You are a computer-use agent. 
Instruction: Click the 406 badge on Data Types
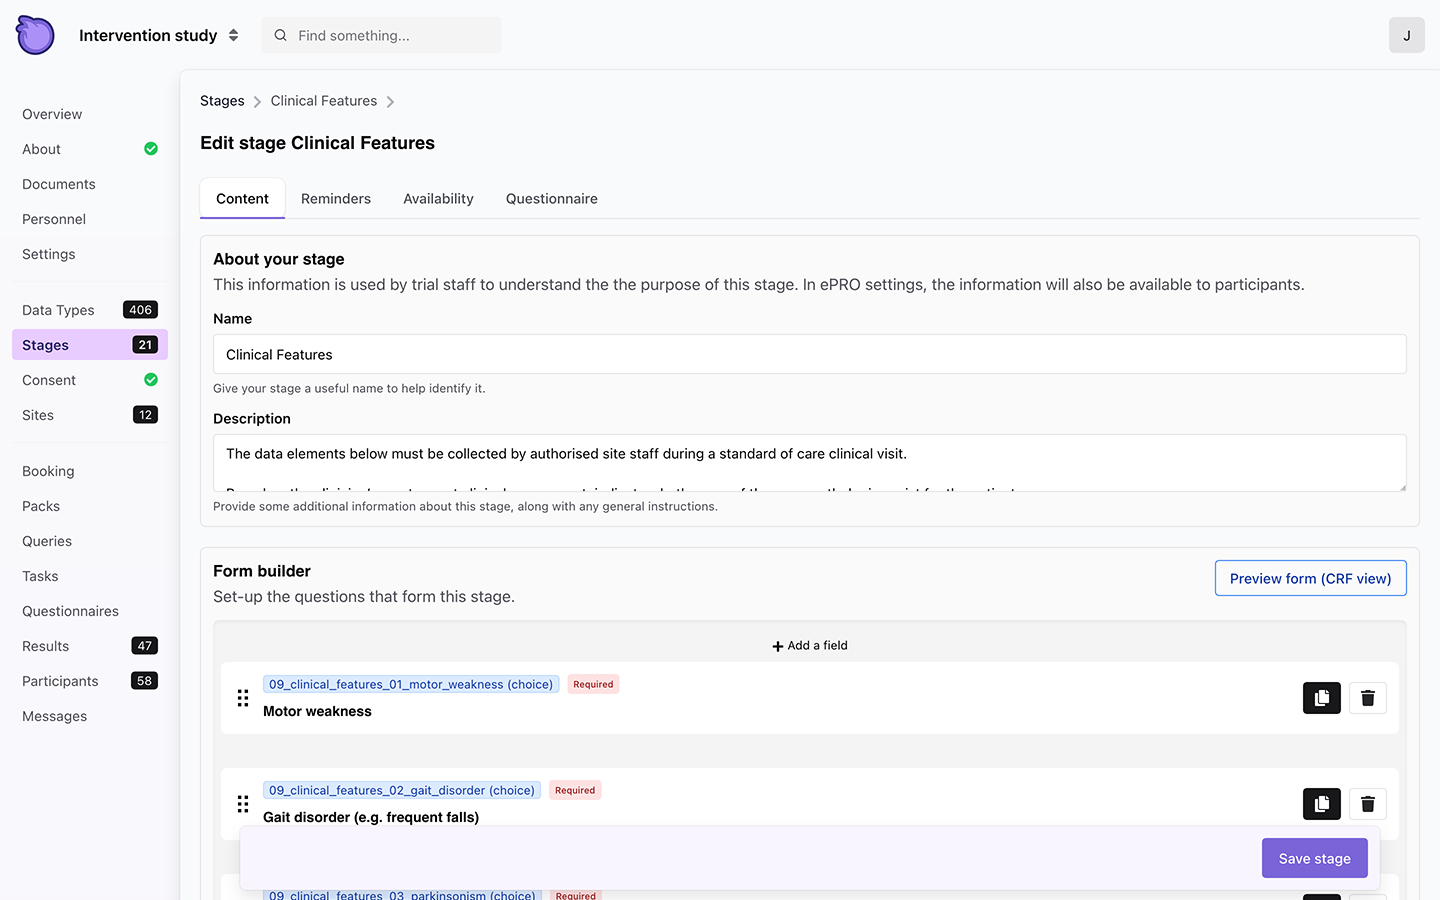click(x=140, y=310)
